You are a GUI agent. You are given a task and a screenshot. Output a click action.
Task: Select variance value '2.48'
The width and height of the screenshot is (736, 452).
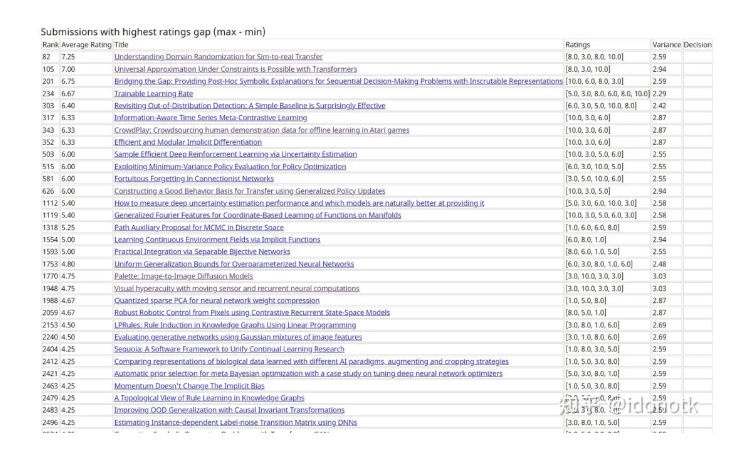[659, 264]
